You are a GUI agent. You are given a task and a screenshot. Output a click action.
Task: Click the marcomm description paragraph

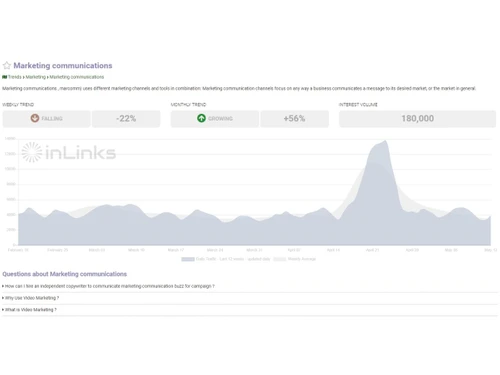[239, 88]
